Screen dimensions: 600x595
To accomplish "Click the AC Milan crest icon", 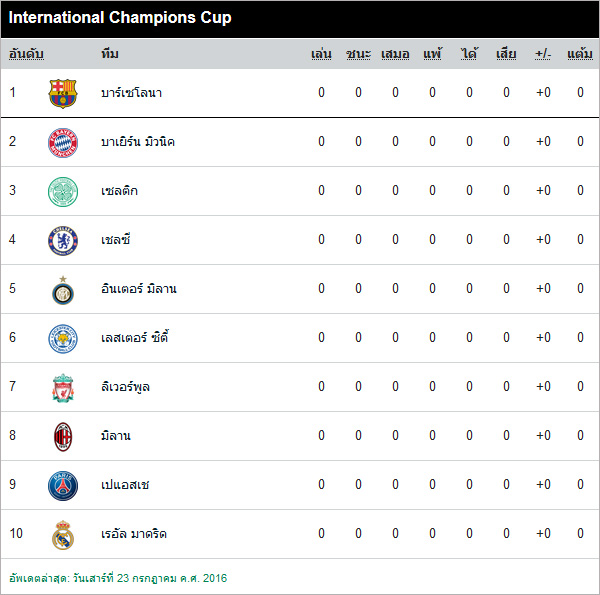I will pyautogui.click(x=63, y=436).
